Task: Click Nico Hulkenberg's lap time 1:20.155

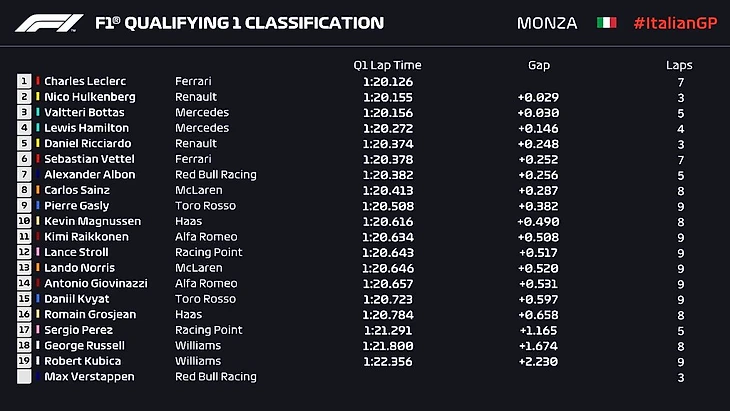Action: click(387, 97)
